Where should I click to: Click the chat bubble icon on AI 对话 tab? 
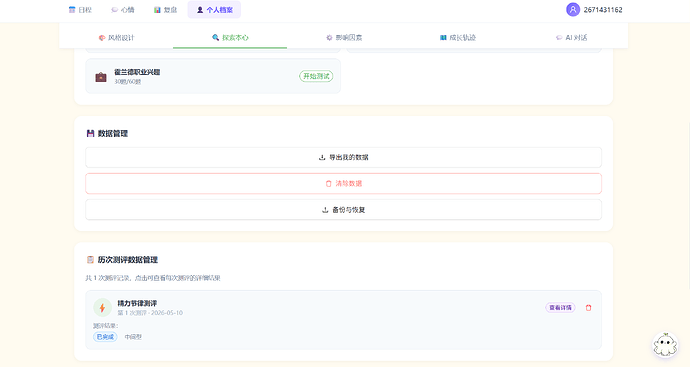(x=559, y=37)
